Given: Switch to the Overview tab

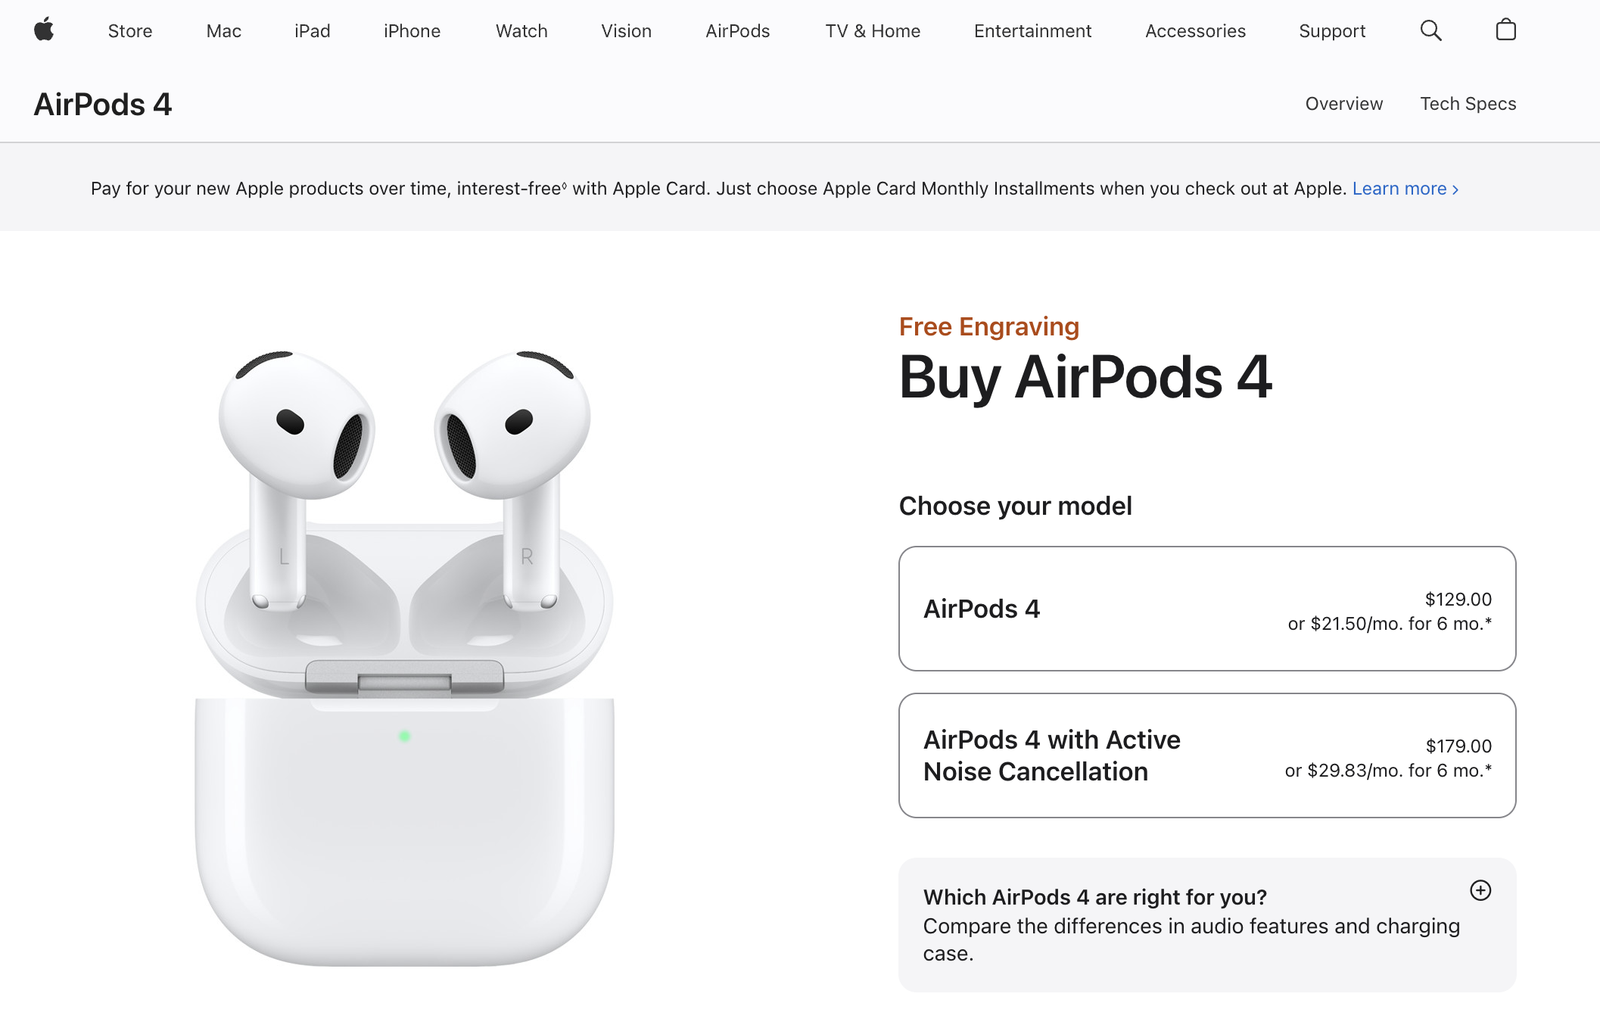Looking at the screenshot, I should tap(1344, 104).
